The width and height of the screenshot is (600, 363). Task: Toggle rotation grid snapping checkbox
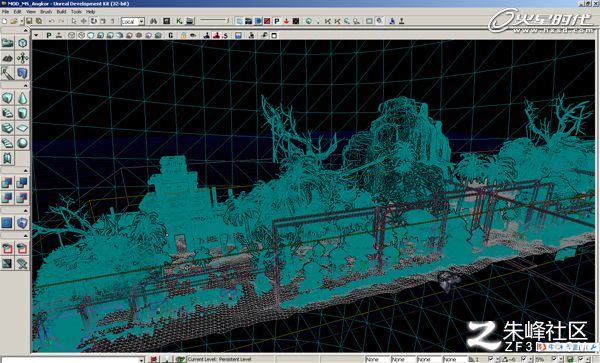coord(524,359)
